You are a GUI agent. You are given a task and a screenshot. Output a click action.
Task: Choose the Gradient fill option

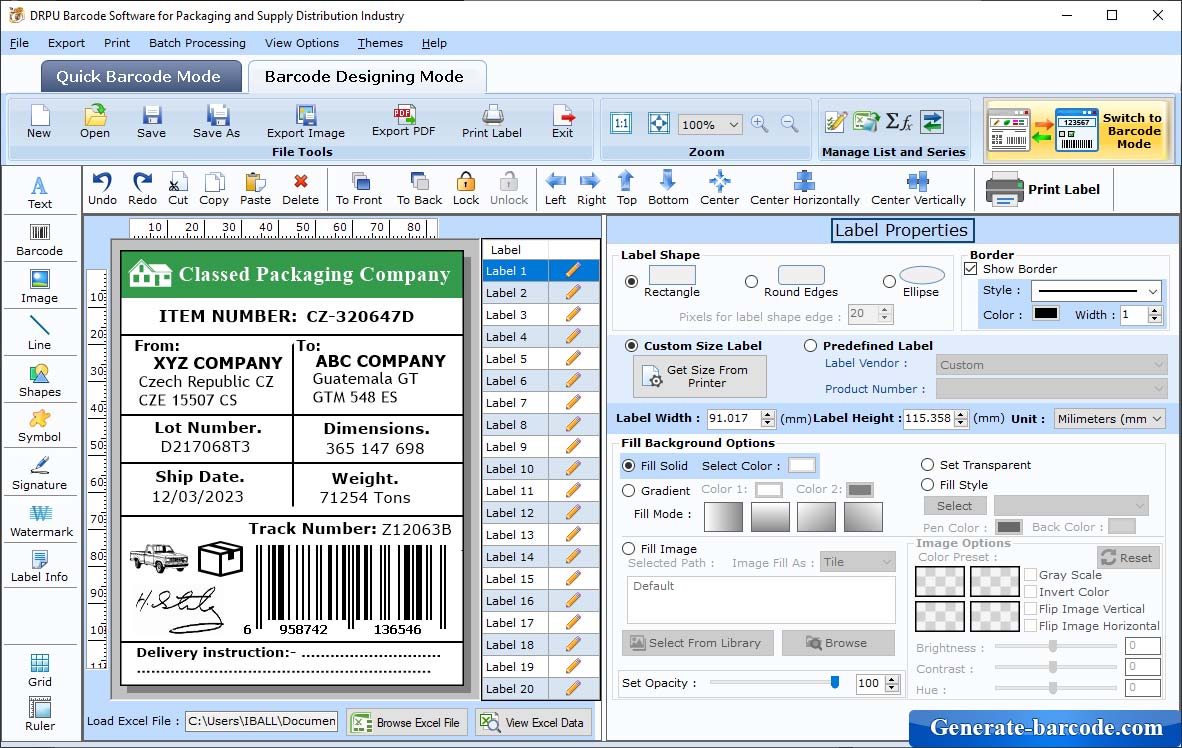(x=629, y=491)
